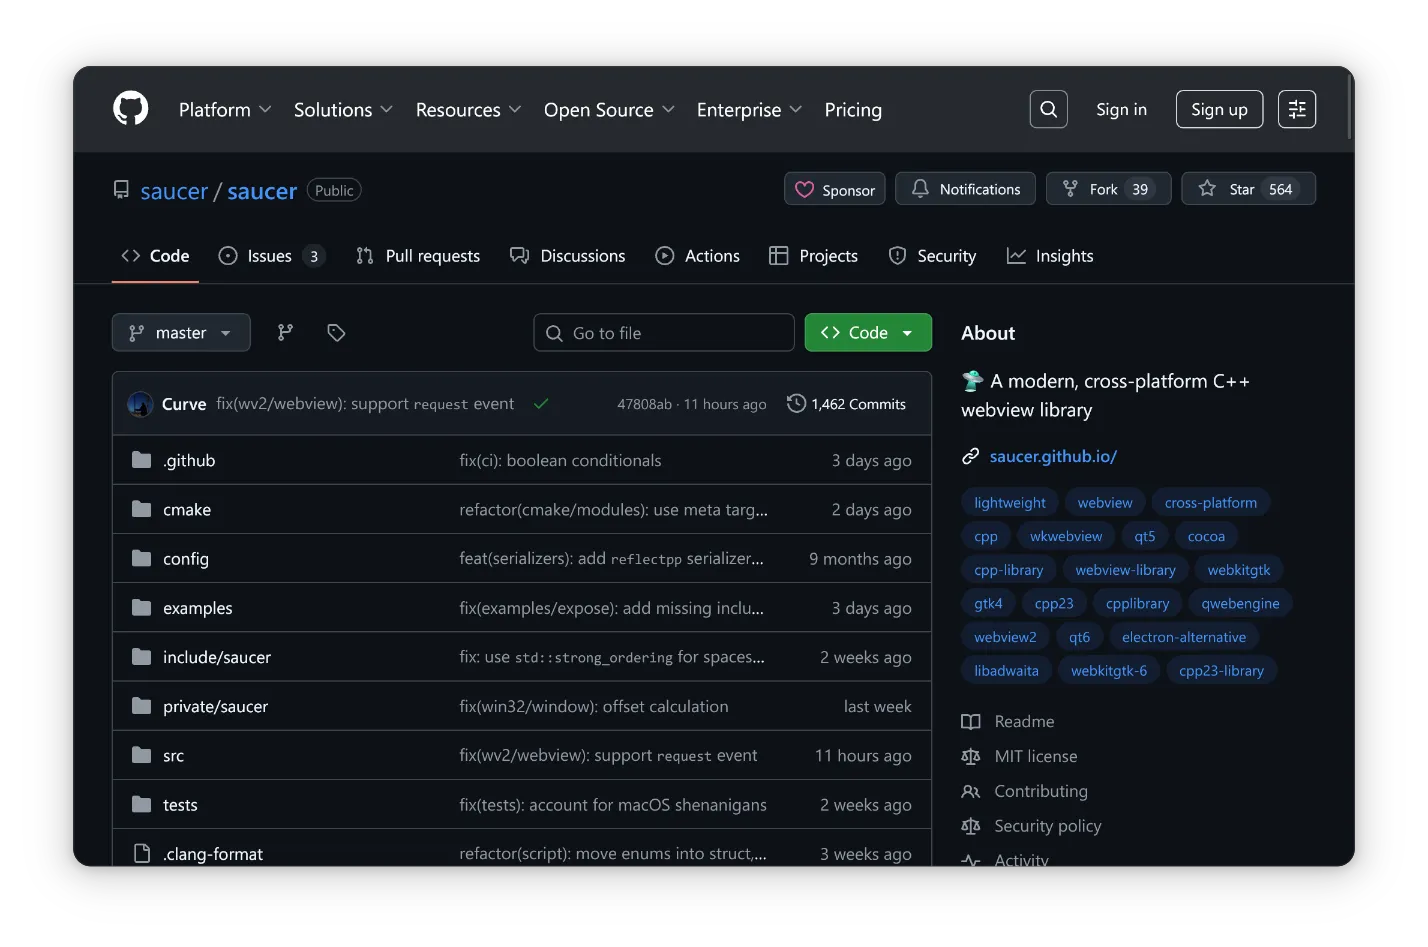Click the GitHub logo icon

click(x=131, y=109)
